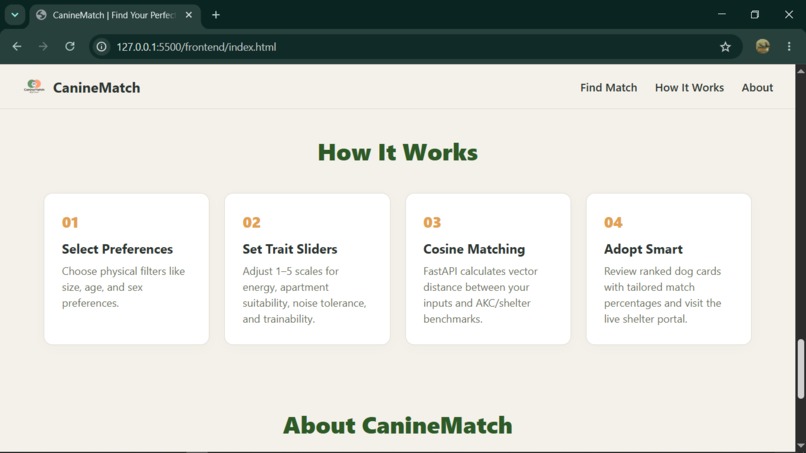
Task: Click the About CanineMatch heading
Action: [x=398, y=425]
